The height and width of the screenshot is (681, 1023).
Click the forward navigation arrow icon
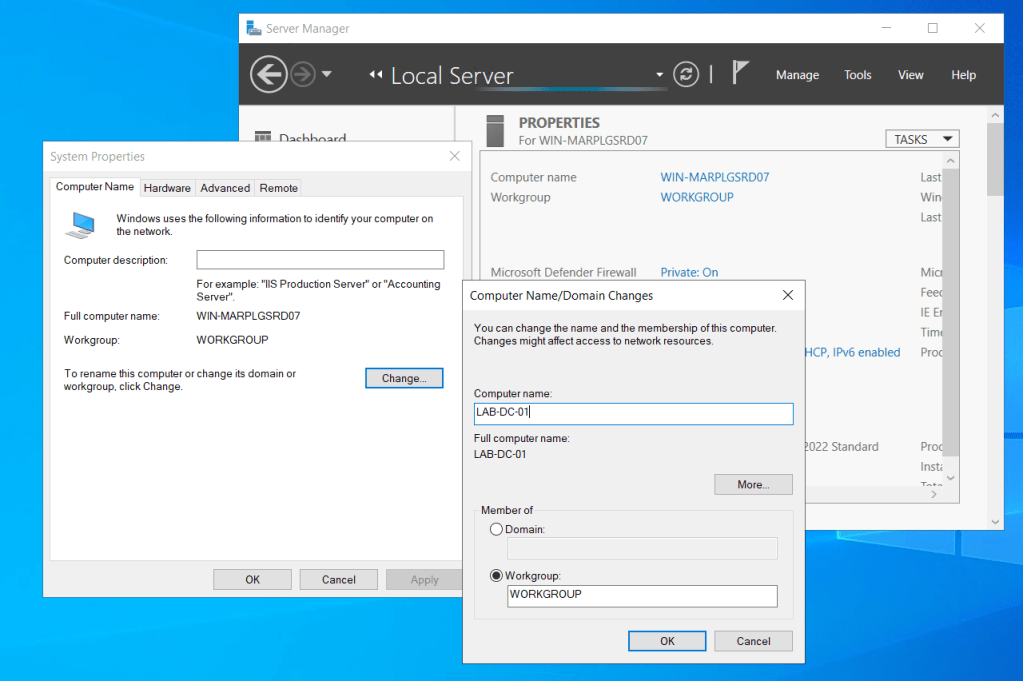[303, 75]
